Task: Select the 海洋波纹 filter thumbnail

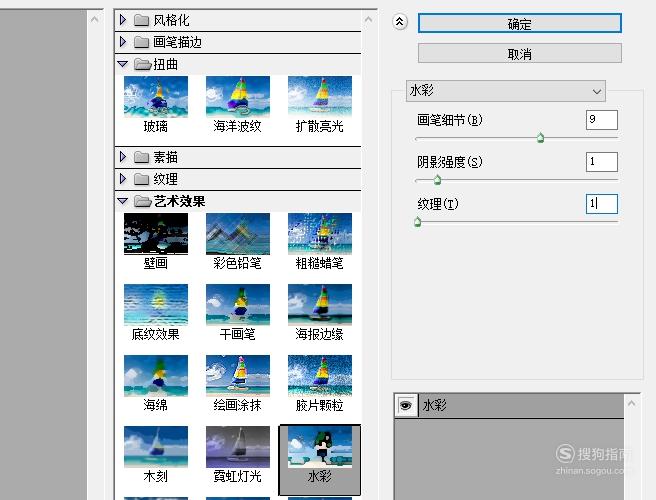Action: point(238,97)
